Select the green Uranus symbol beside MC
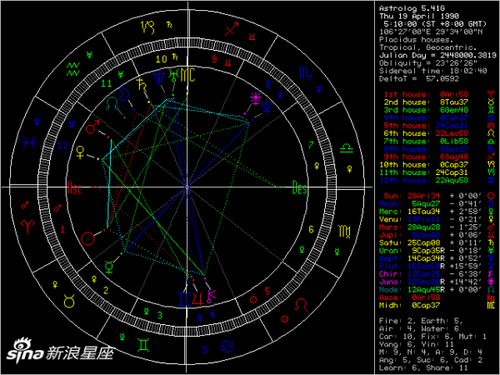The image size is (500, 375). 174,75
